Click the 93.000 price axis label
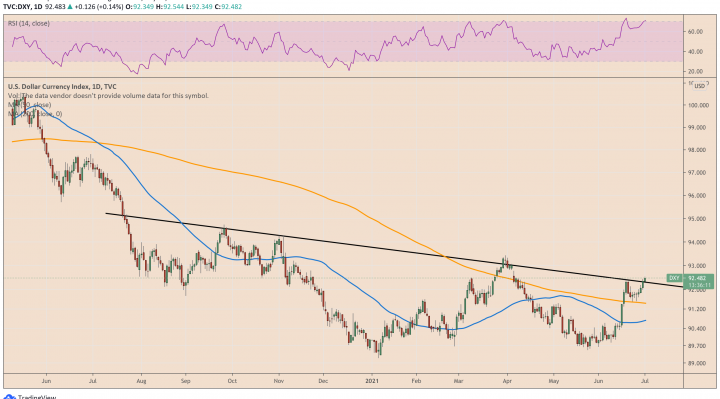The image size is (720, 399). (x=698, y=266)
